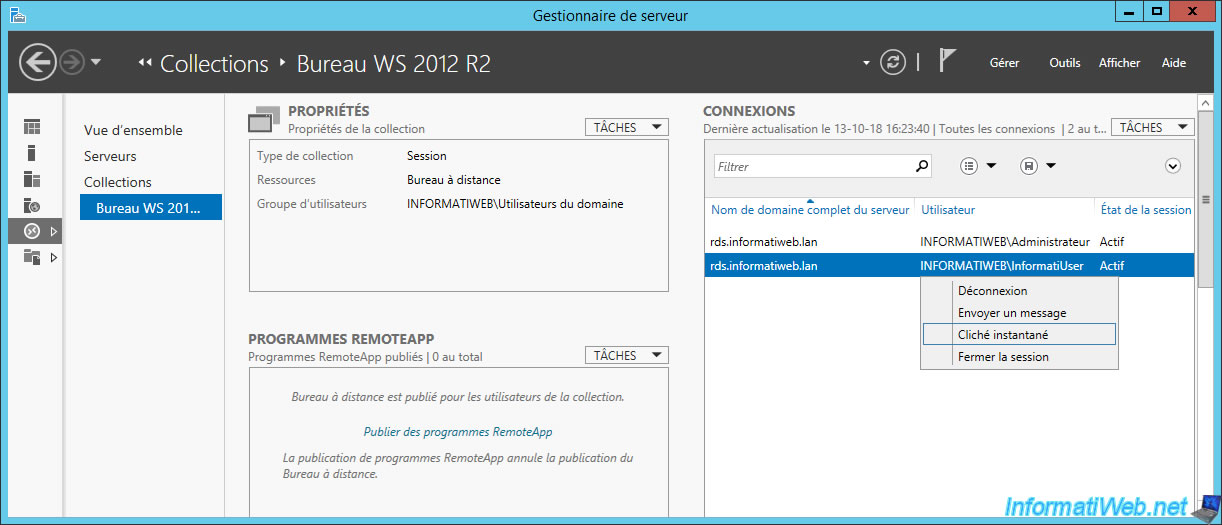Open the list criteria options dropdown
The width and height of the screenshot is (1222, 525).
978,166
